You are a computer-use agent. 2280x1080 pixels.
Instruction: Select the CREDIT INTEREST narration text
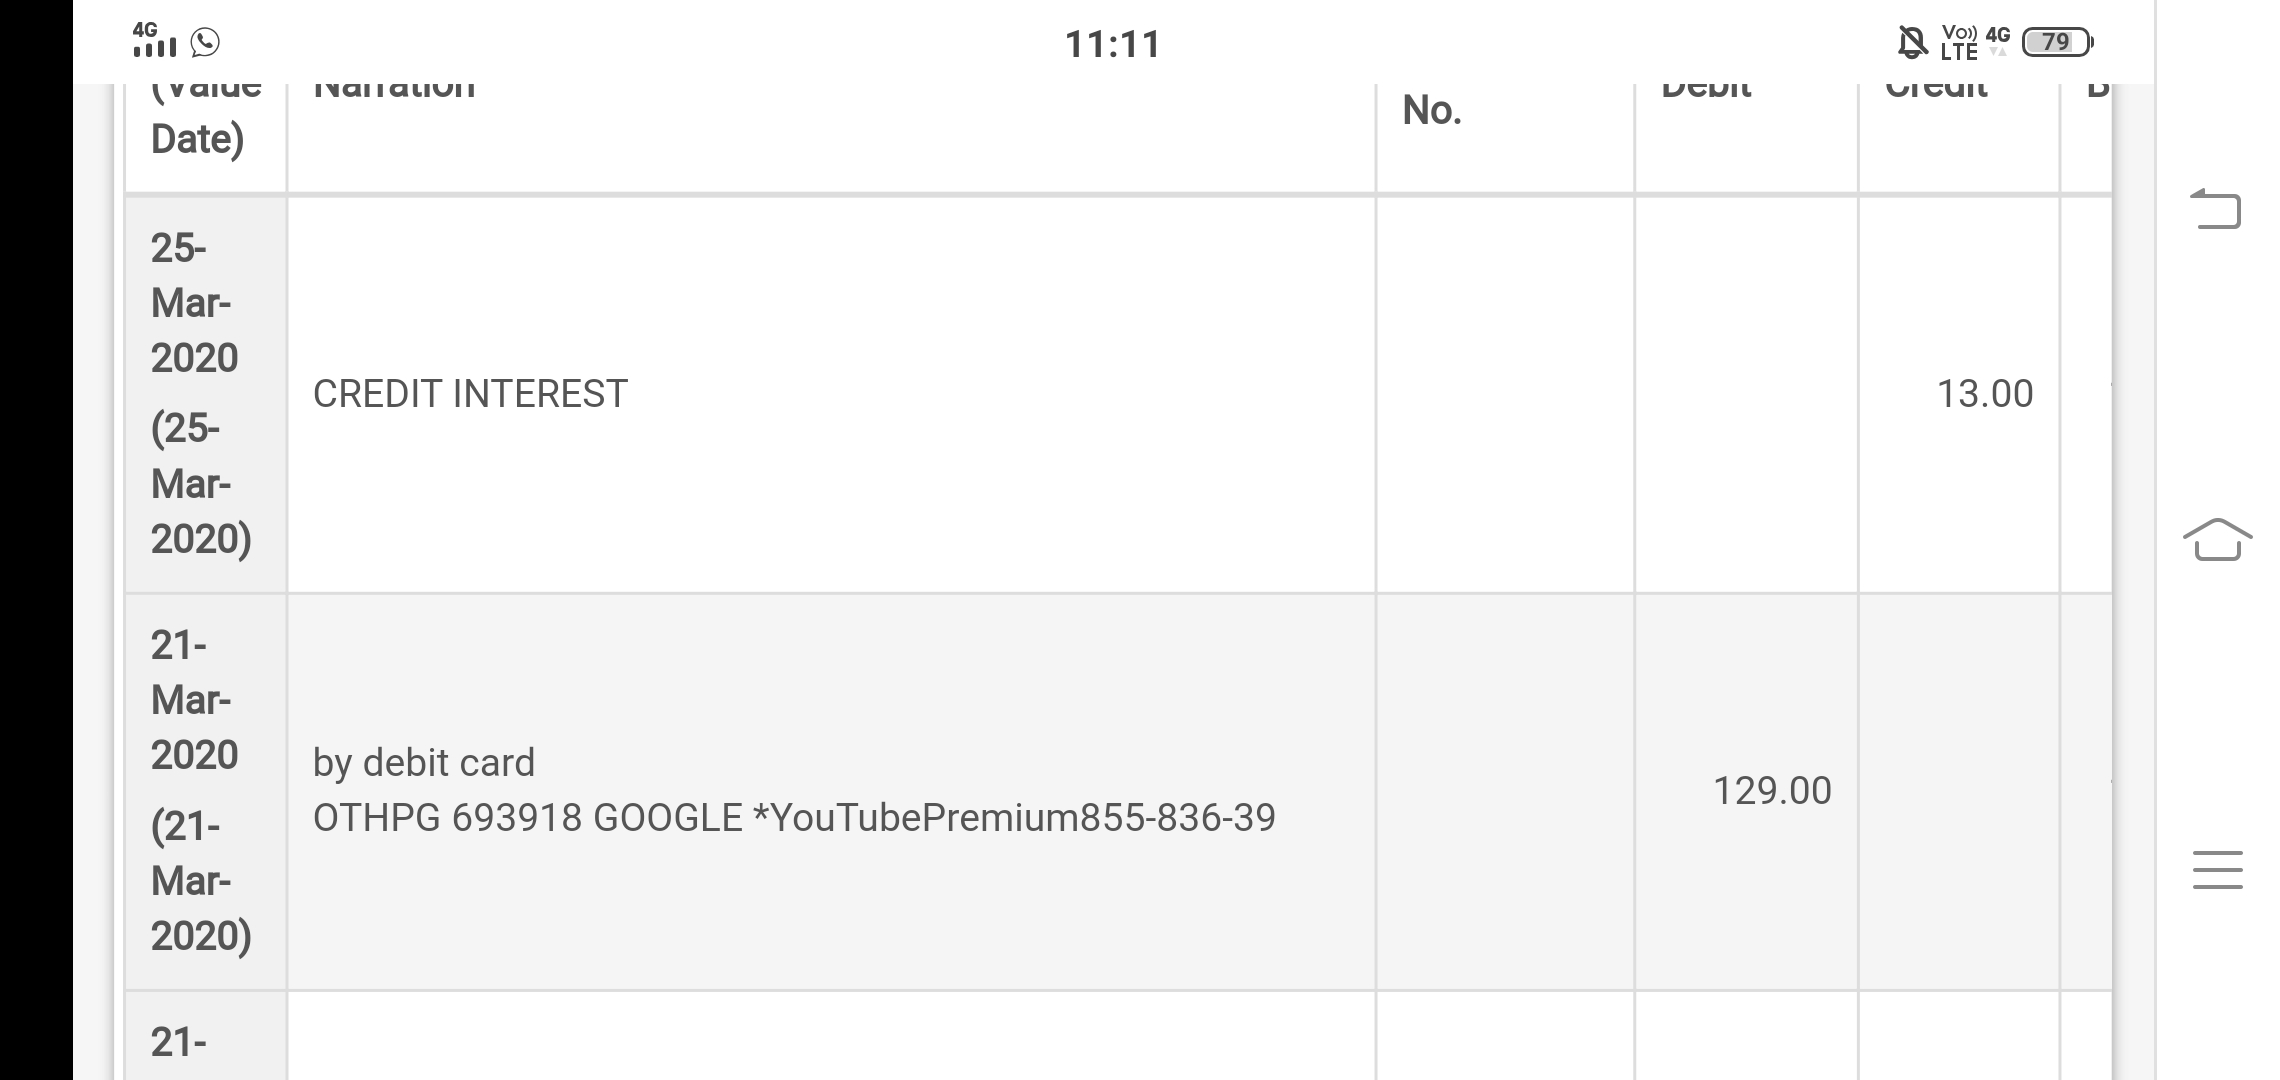click(x=470, y=394)
